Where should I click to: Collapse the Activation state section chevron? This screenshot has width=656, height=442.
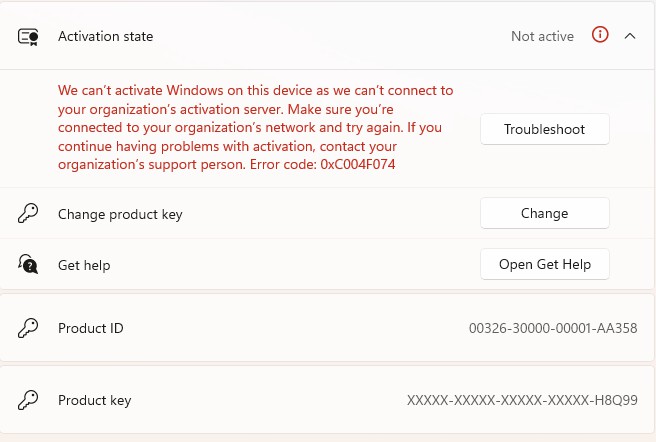tap(630, 36)
